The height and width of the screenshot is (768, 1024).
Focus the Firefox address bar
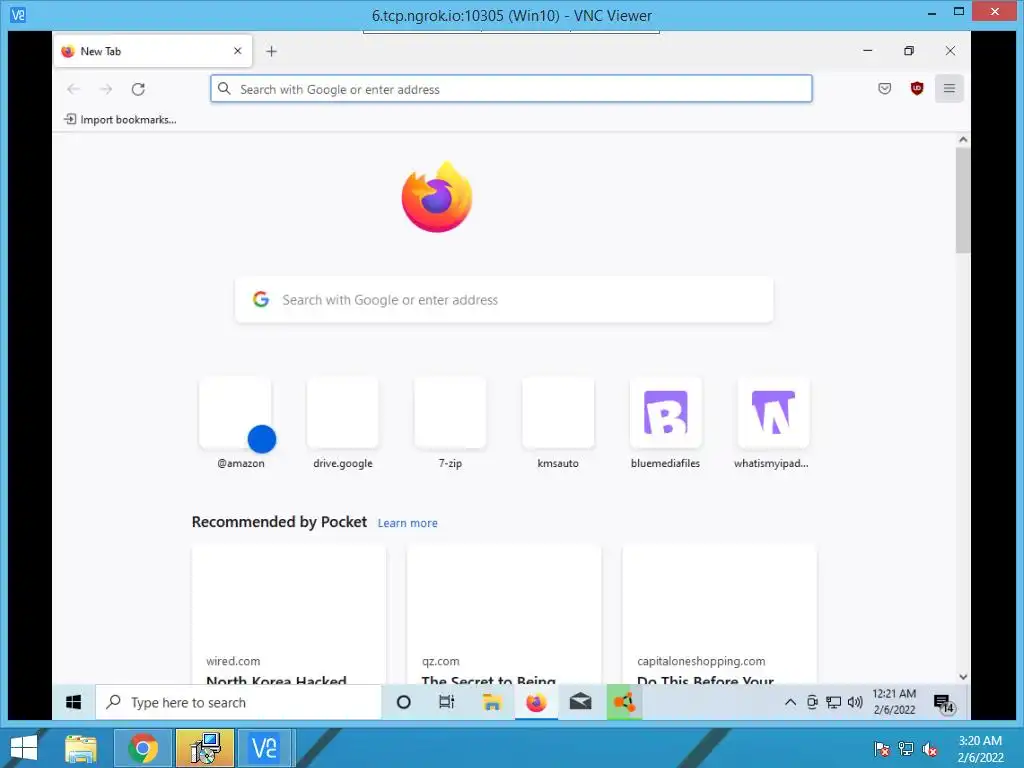[511, 89]
